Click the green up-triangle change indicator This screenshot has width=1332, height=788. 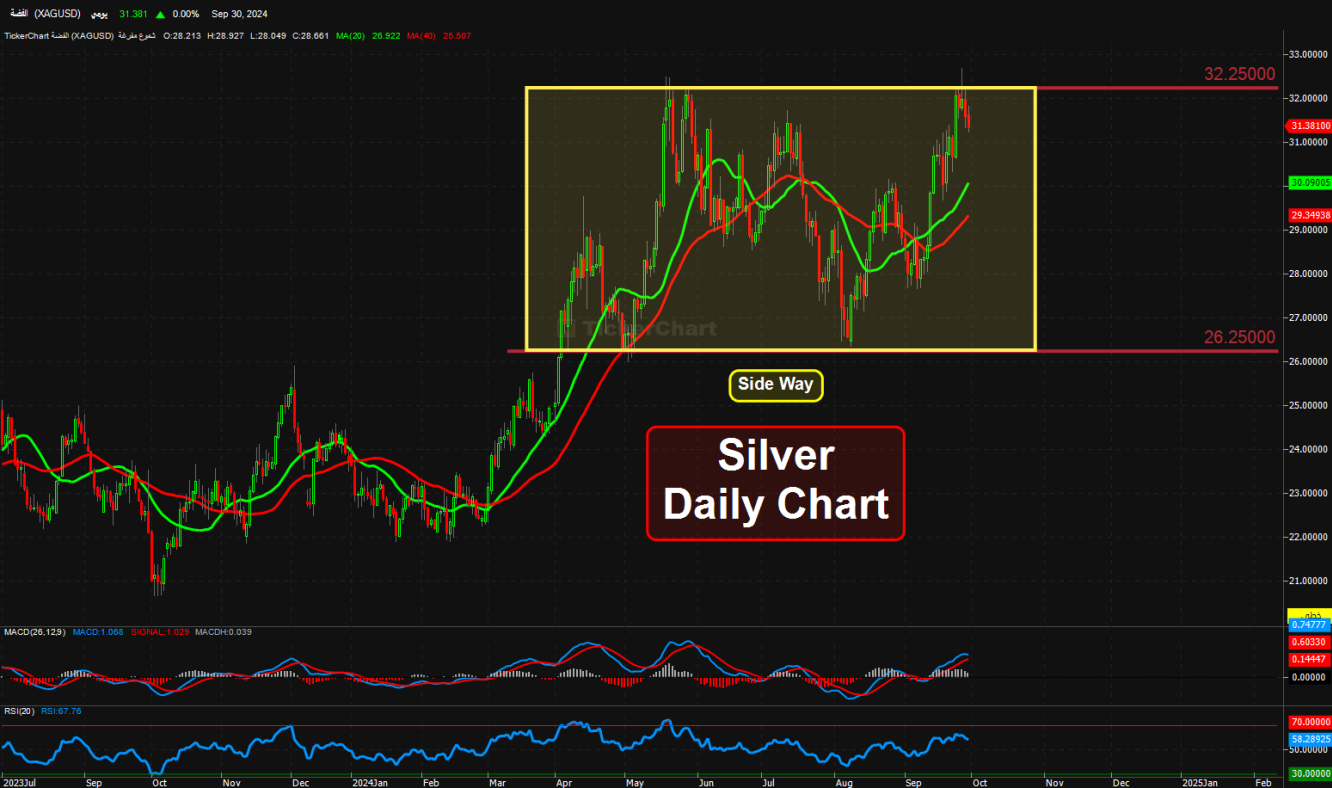(160, 14)
